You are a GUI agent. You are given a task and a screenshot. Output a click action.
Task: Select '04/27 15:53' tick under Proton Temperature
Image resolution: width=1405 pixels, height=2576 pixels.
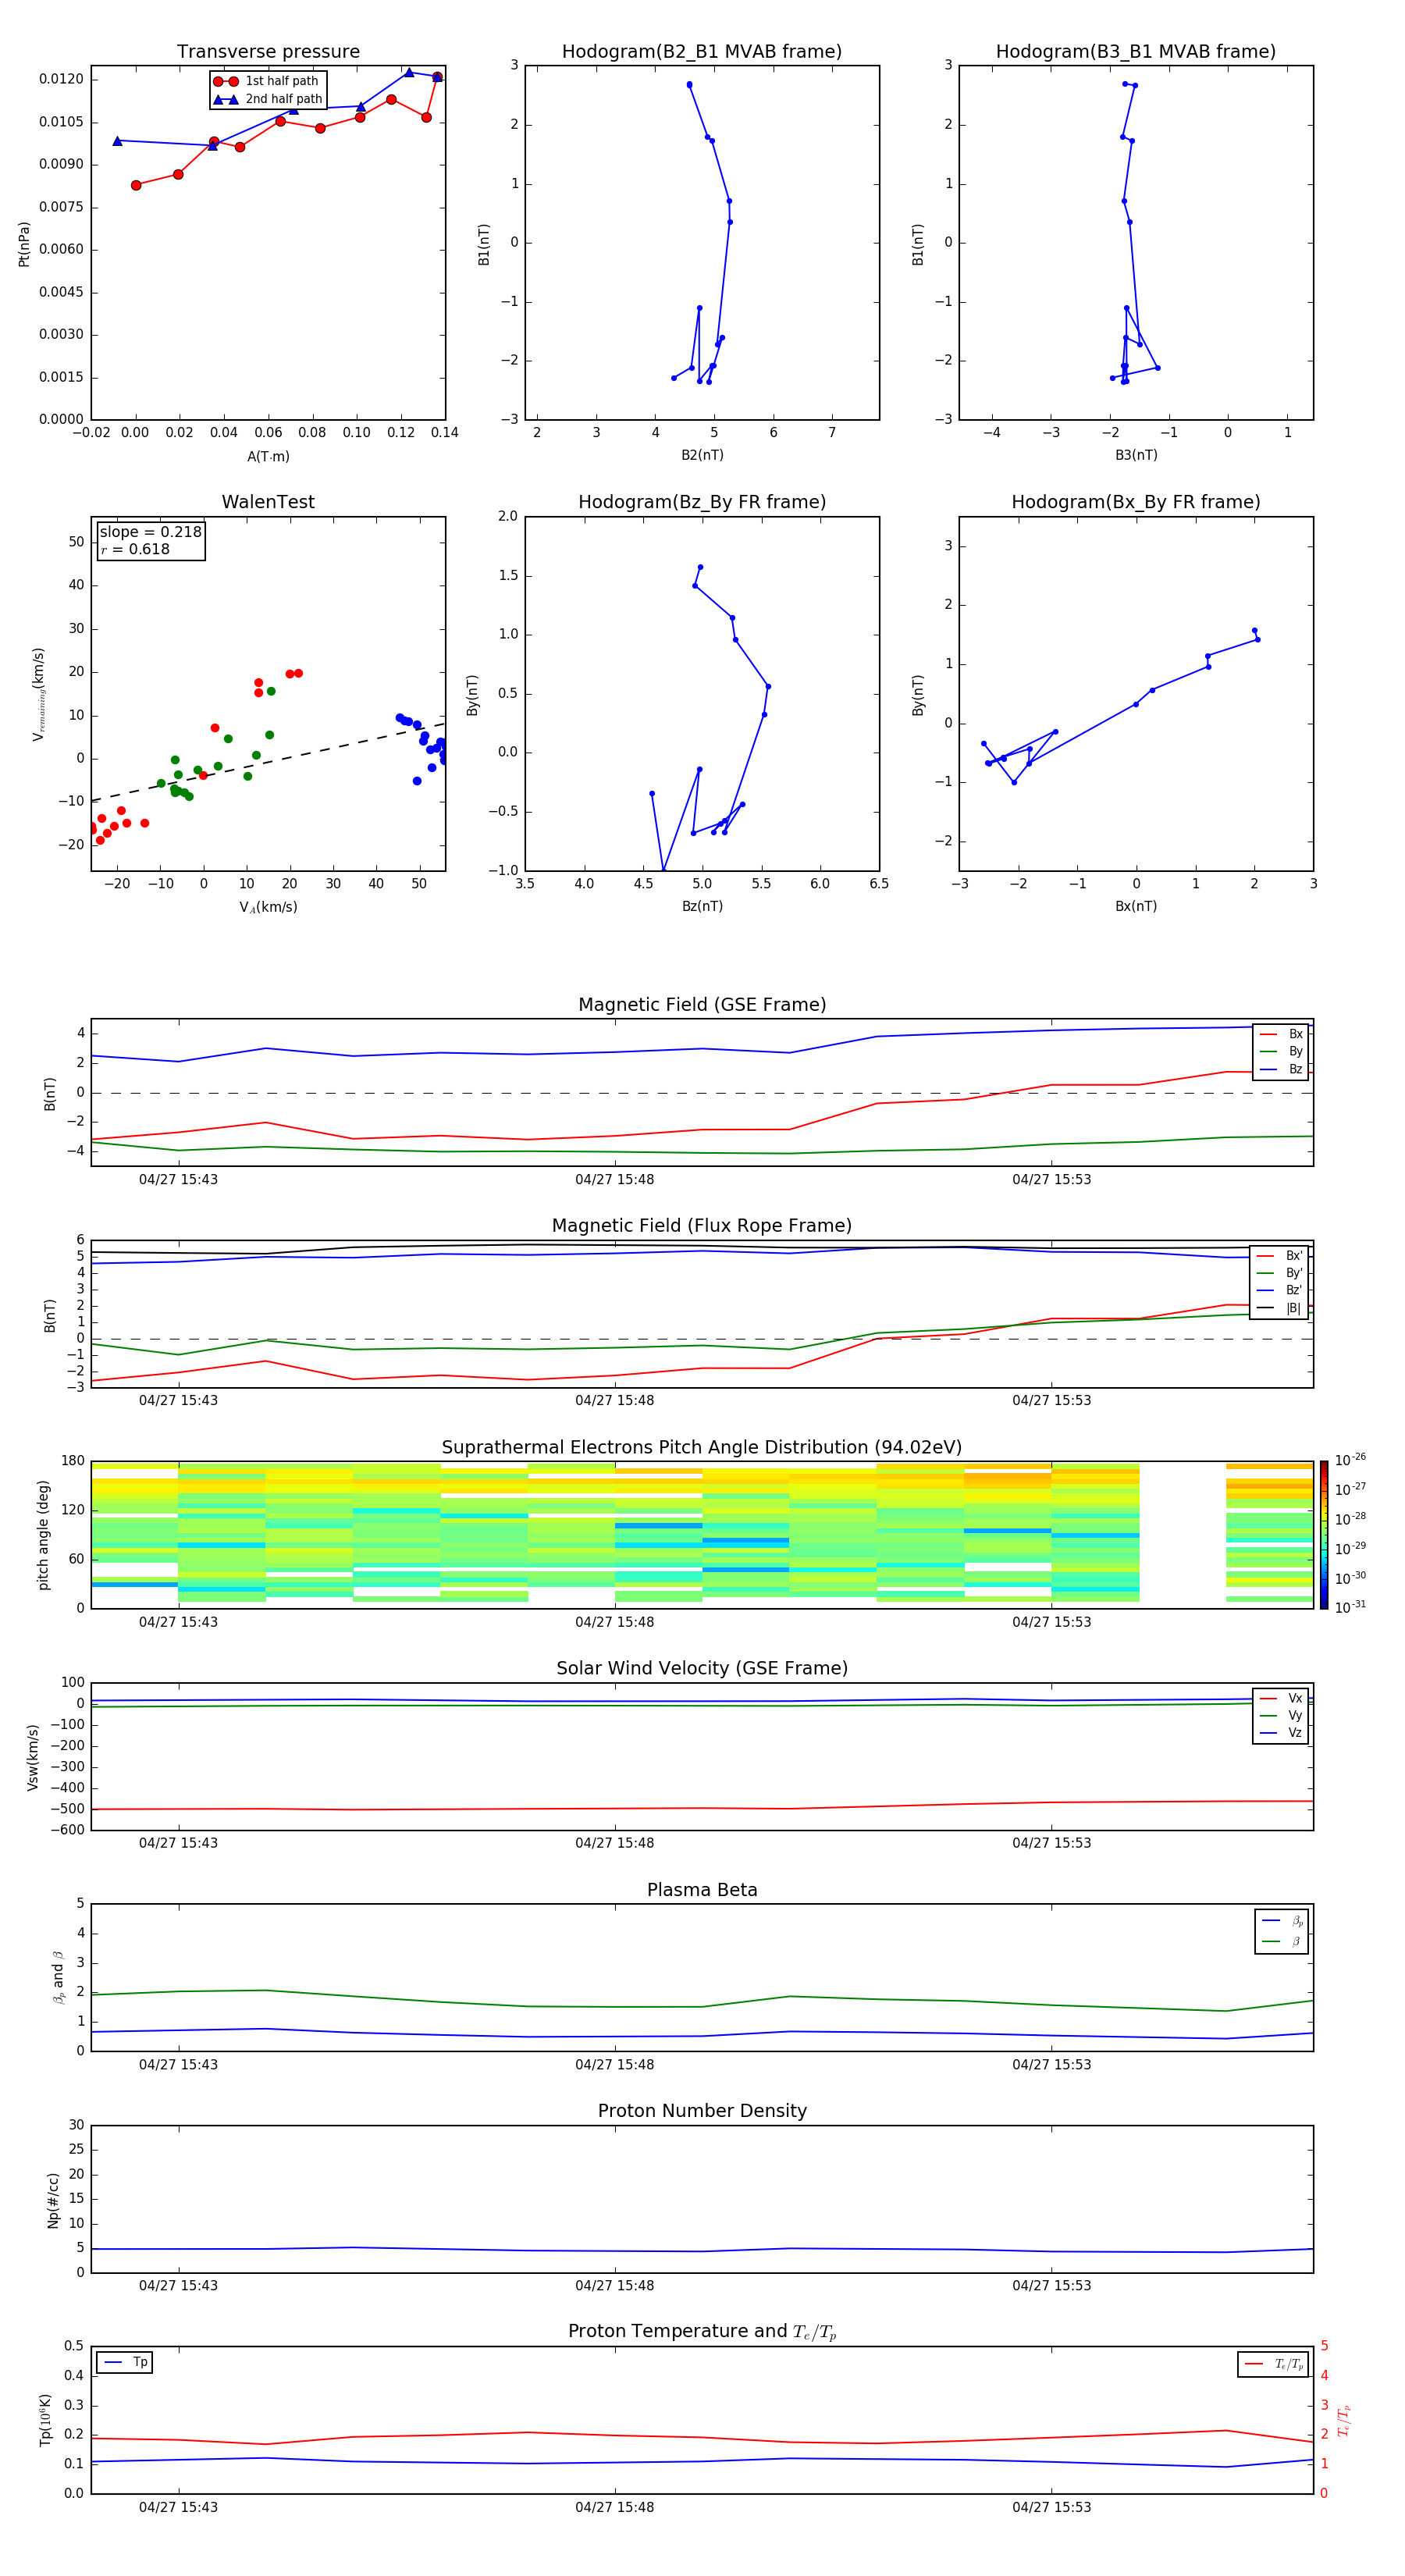pyautogui.click(x=1051, y=2508)
